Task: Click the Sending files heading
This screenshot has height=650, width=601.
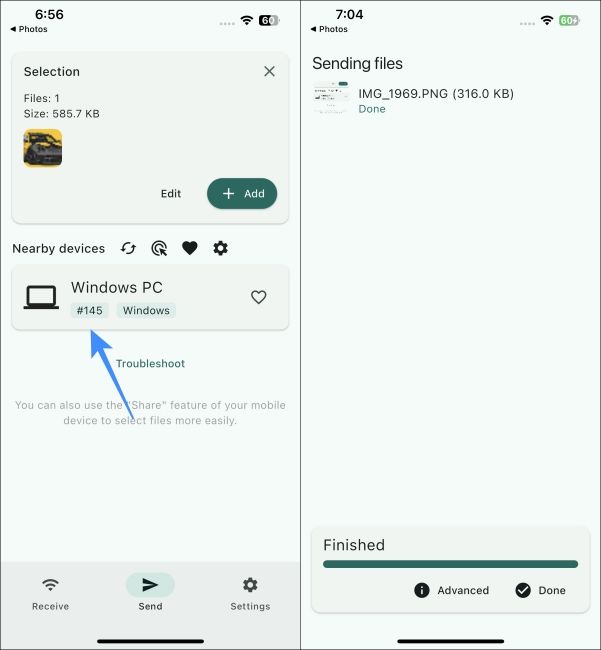Action: 357,63
